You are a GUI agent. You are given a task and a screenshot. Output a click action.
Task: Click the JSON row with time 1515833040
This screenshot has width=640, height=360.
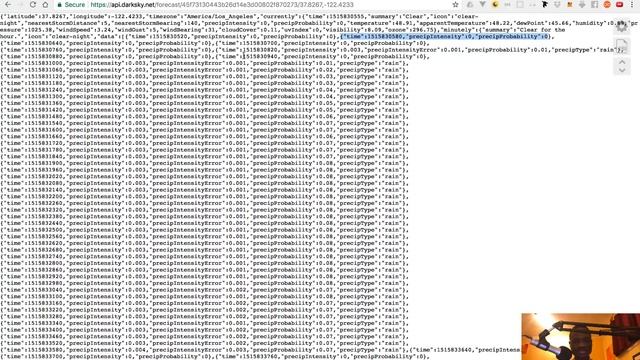pyautogui.click(x=204, y=290)
